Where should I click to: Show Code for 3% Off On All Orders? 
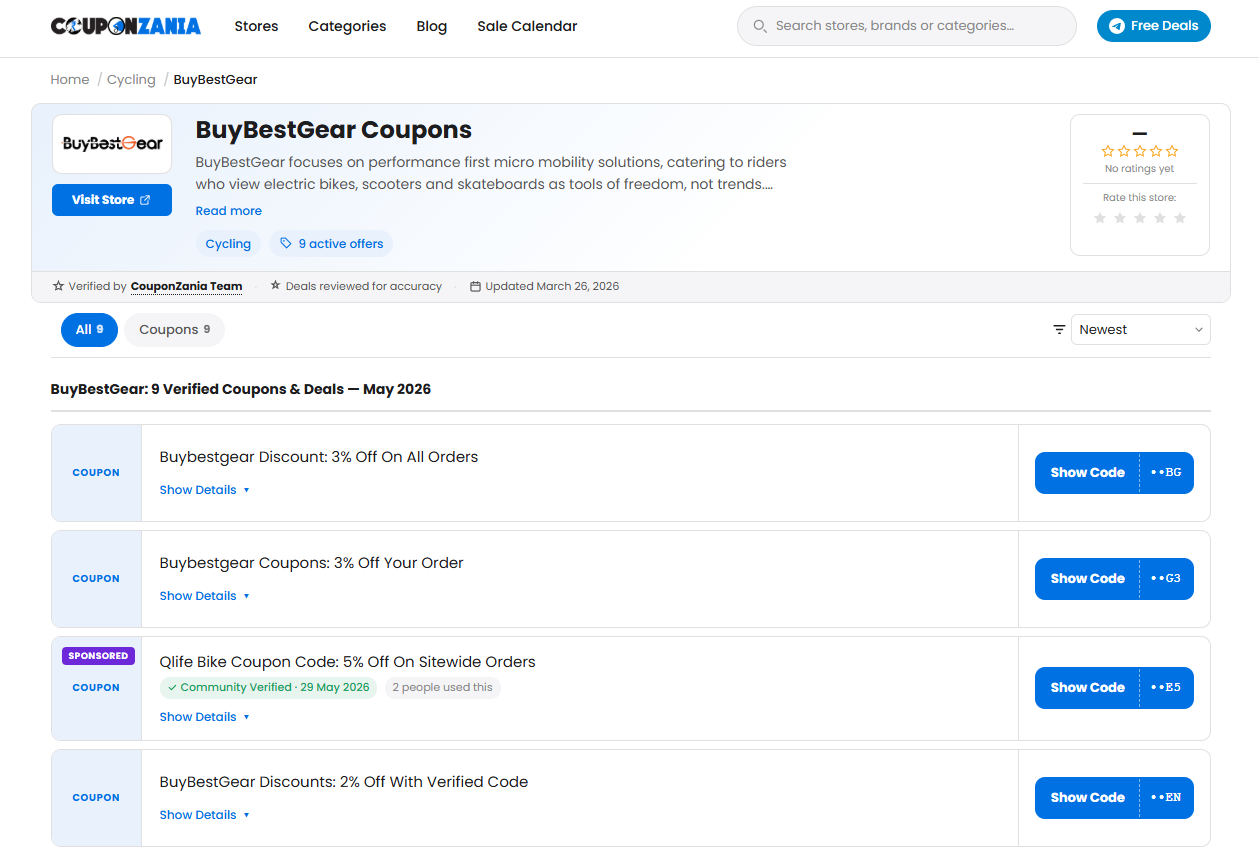(x=1114, y=473)
